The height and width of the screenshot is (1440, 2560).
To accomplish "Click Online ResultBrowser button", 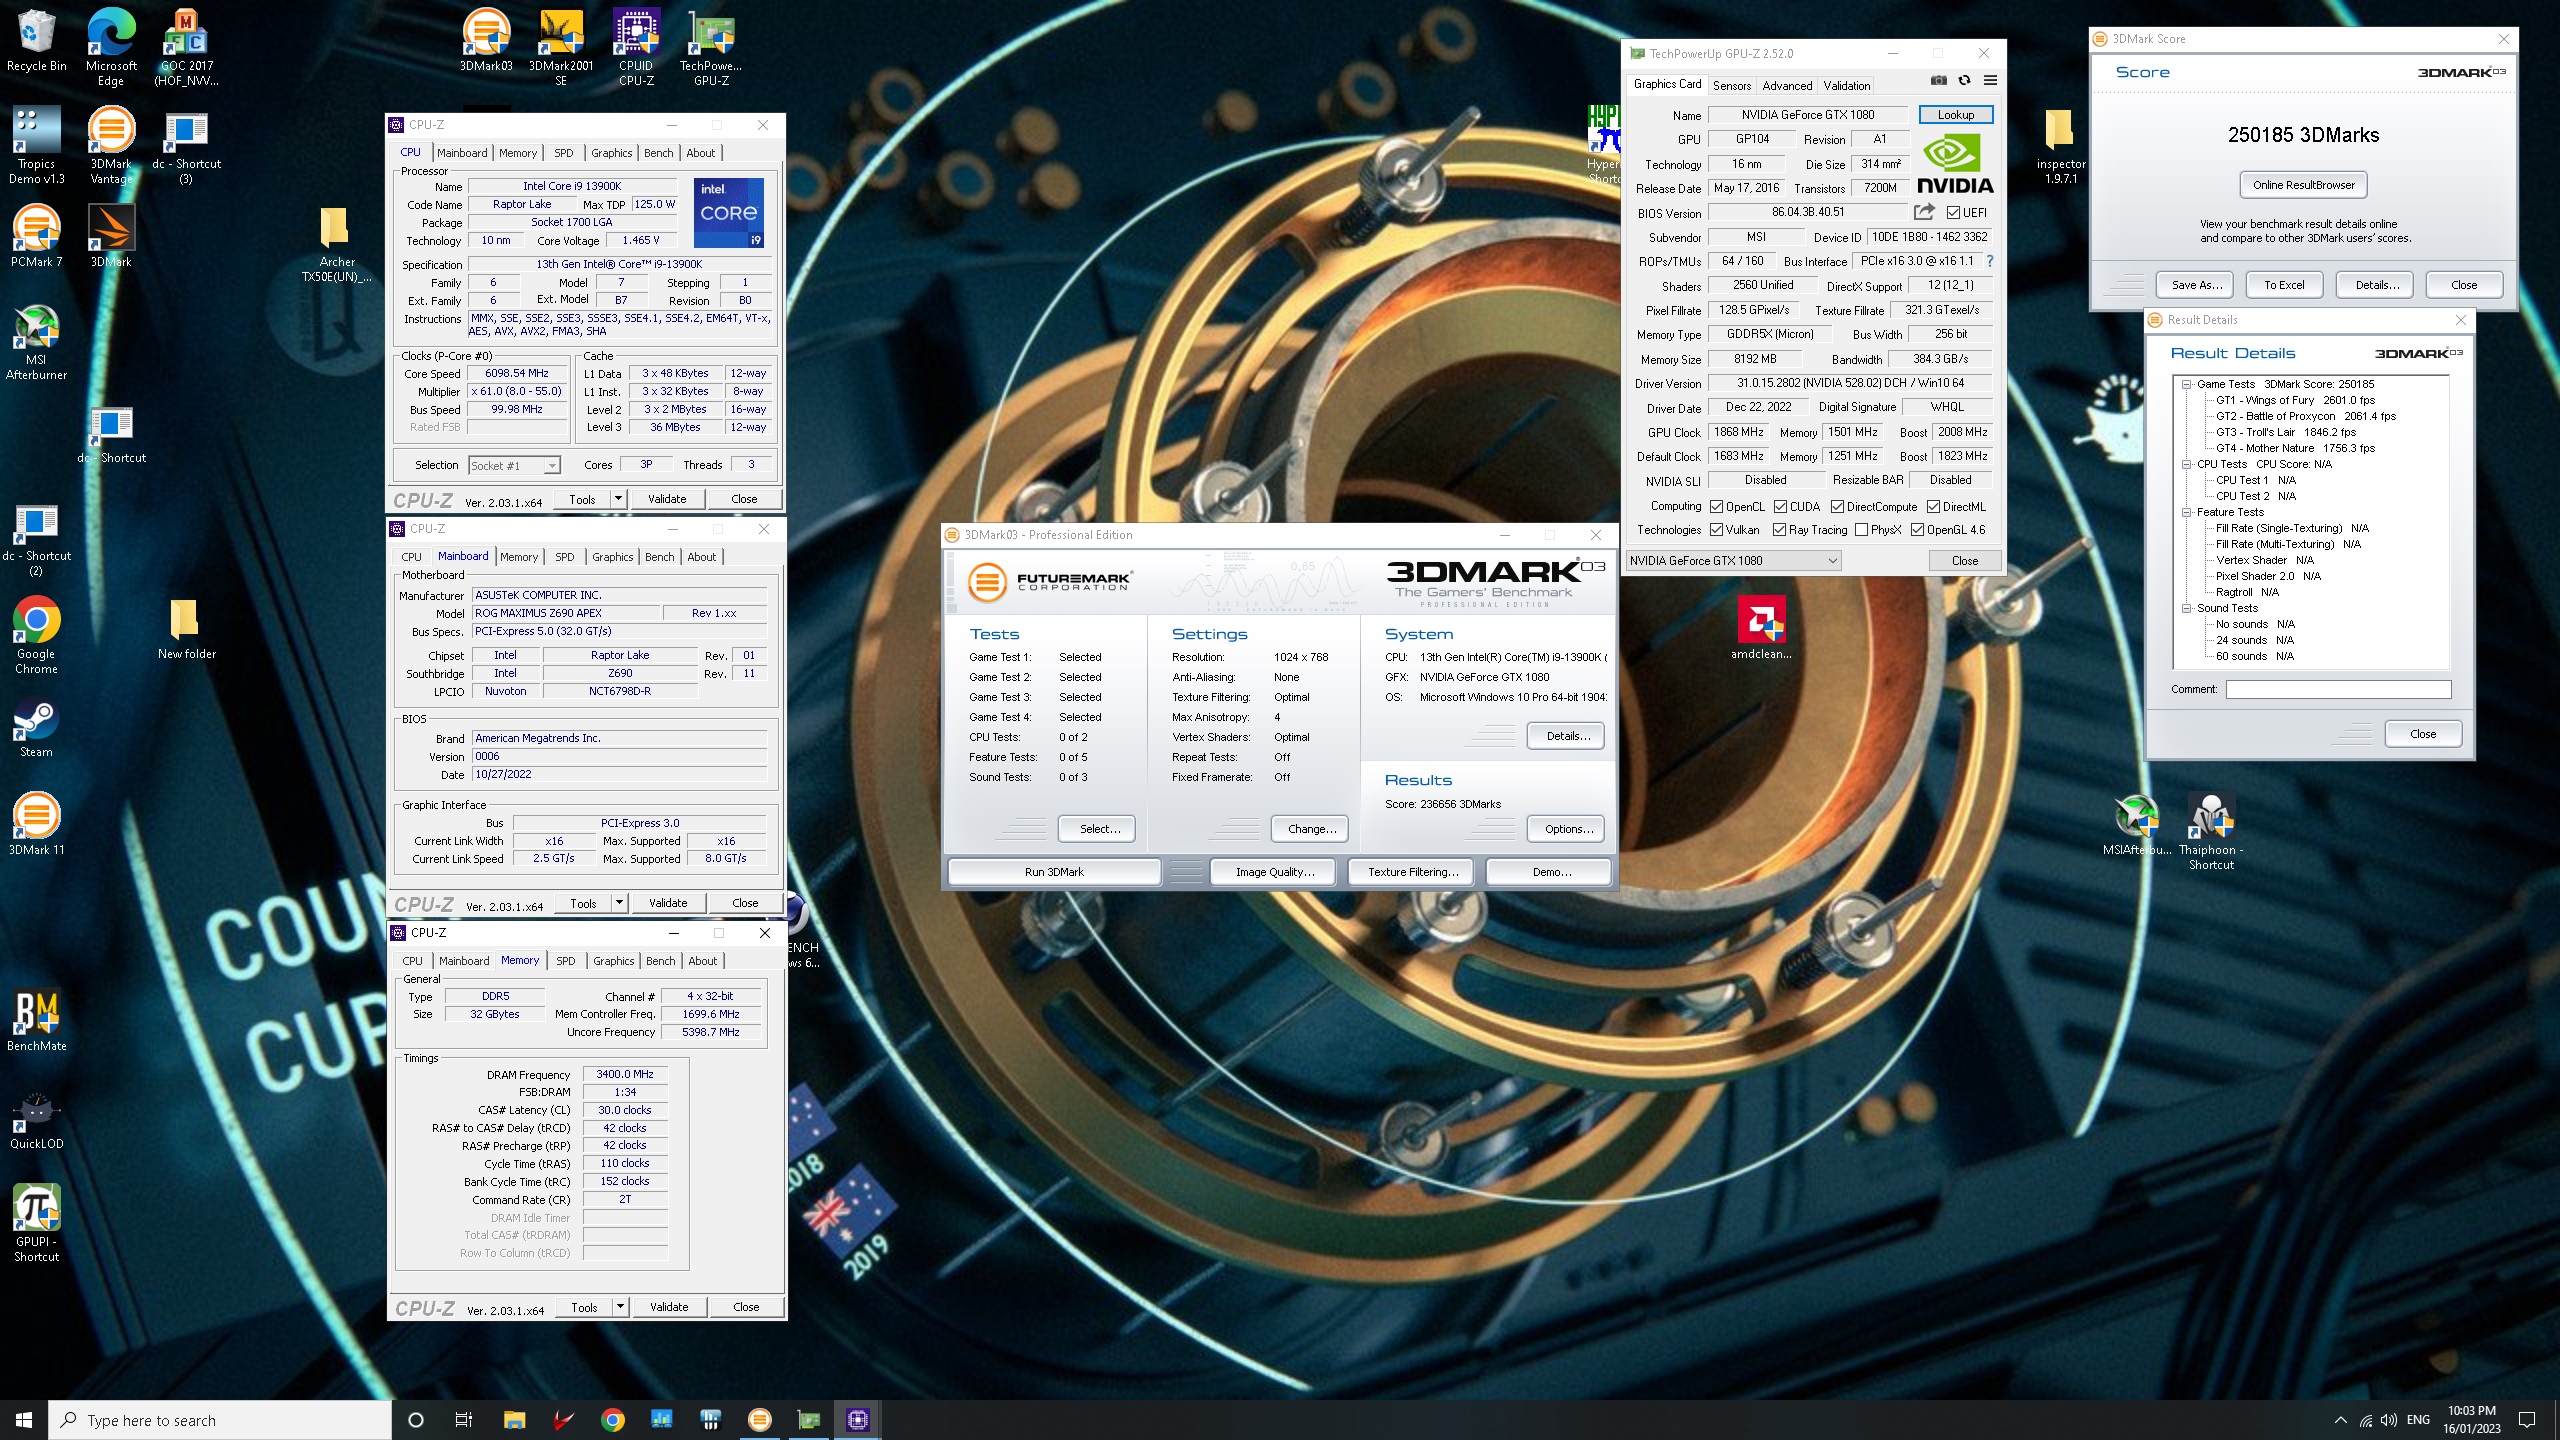I will (2303, 185).
